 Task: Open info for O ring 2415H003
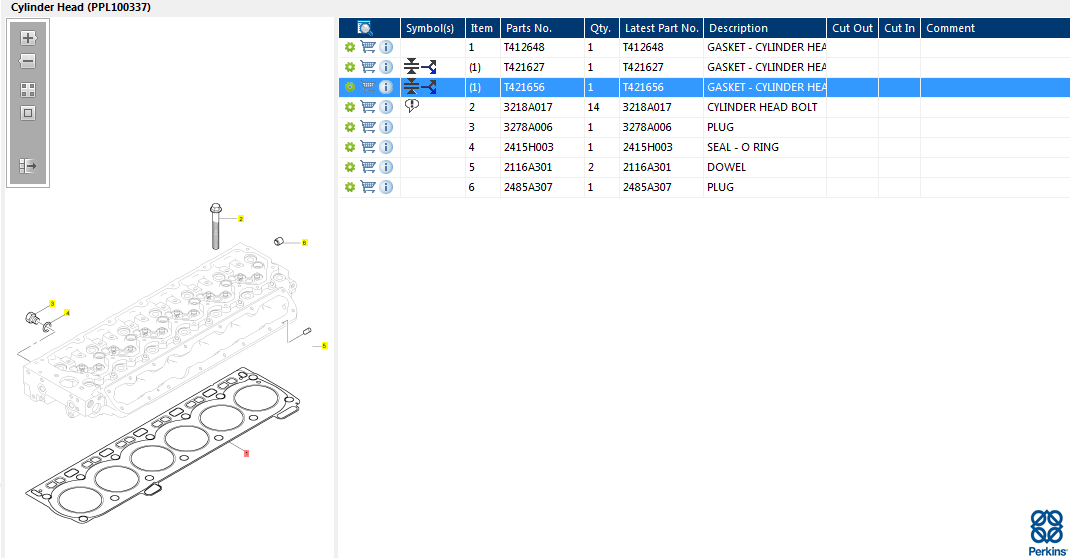pyautogui.click(x=386, y=147)
